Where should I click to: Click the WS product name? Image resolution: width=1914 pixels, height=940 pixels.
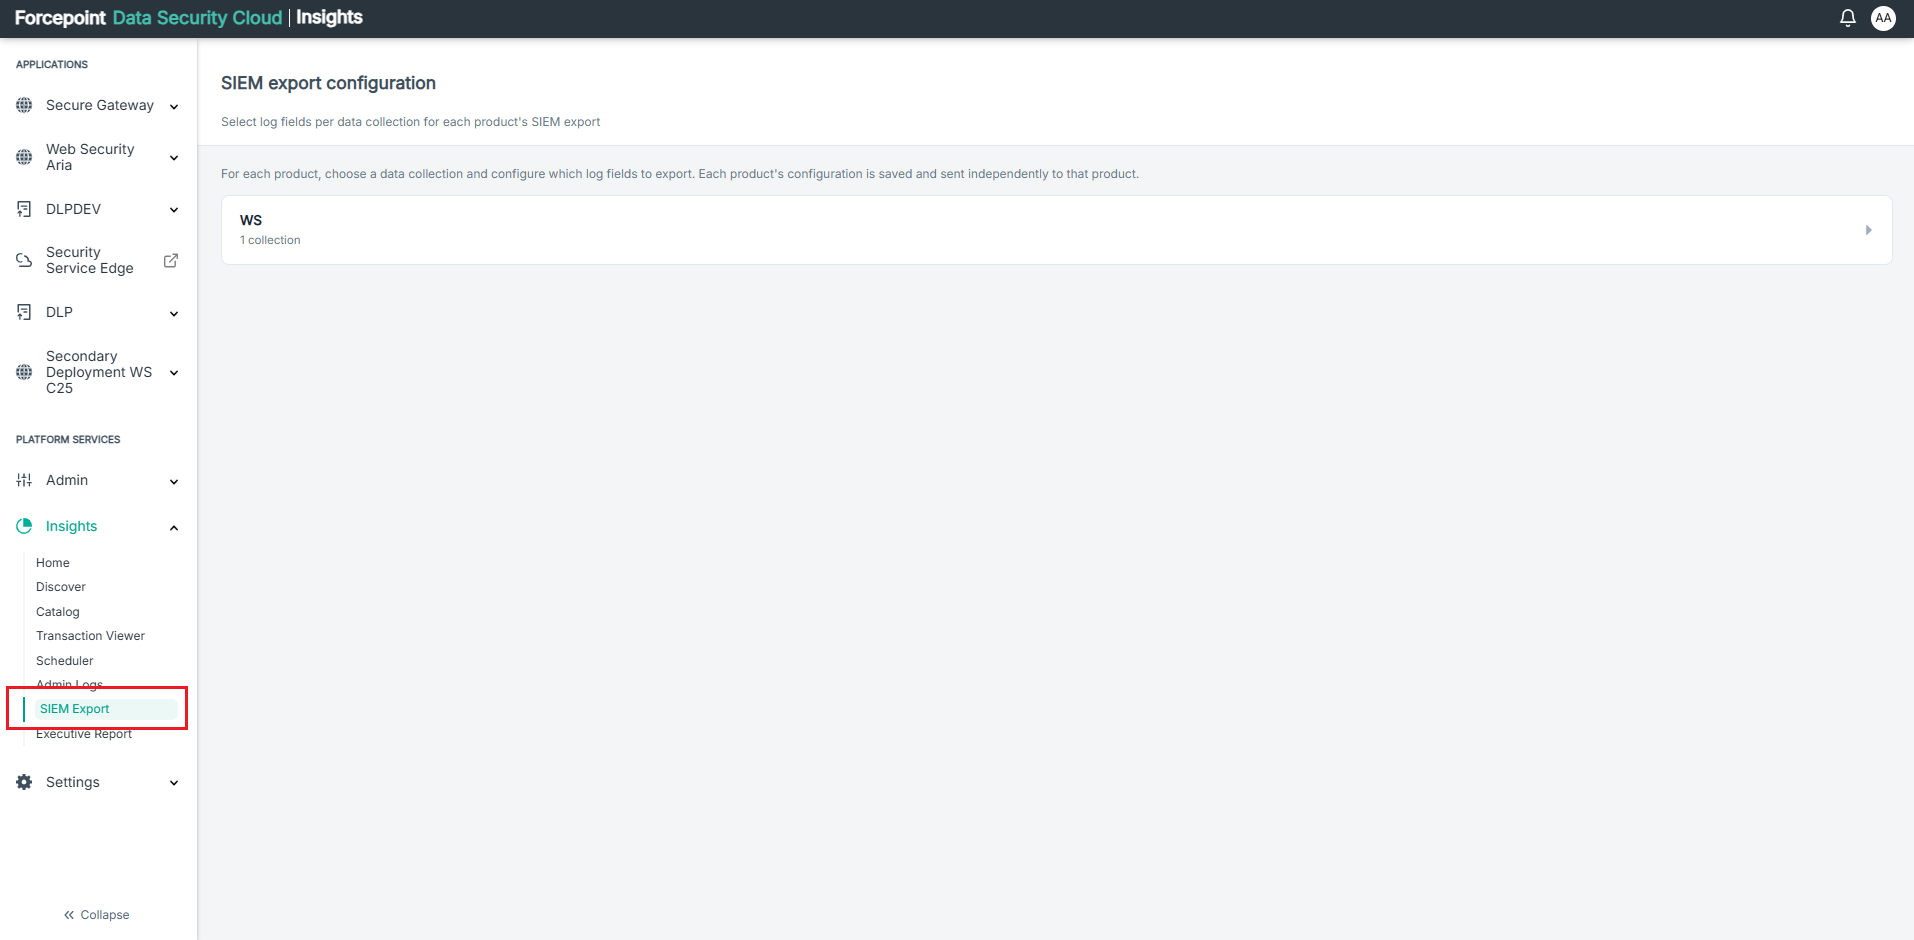click(251, 220)
